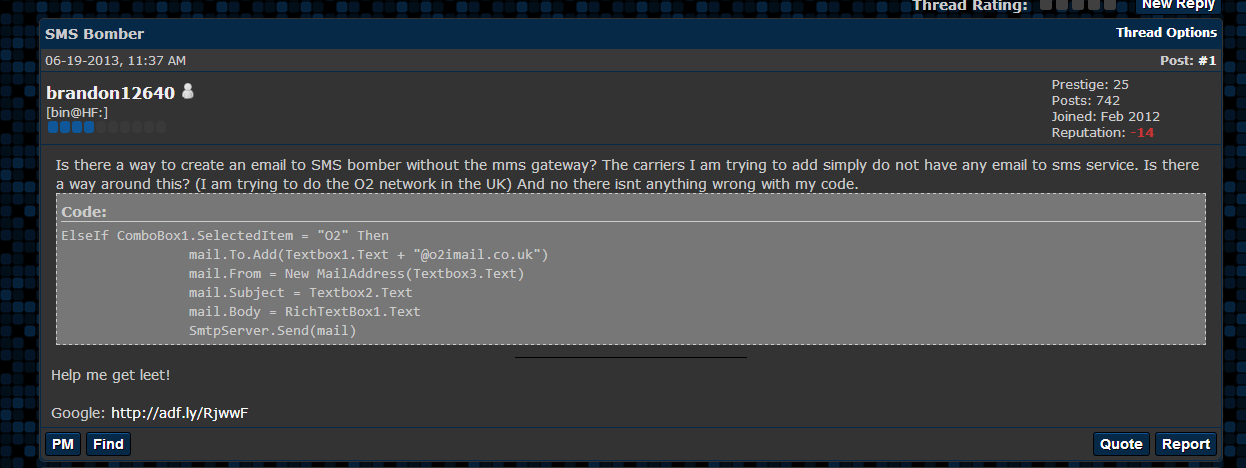The height and width of the screenshot is (468, 1246).
Task: Open the Post #1 permalink
Action: (x=1207, y=61)
